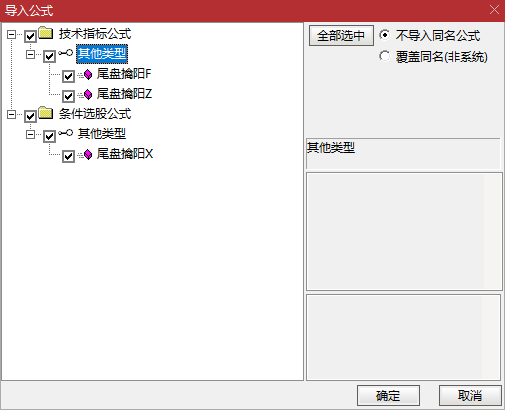Select 覆盖同名(非系统) radio option
This screenshot has height=410, width=505.
point(384,56)
